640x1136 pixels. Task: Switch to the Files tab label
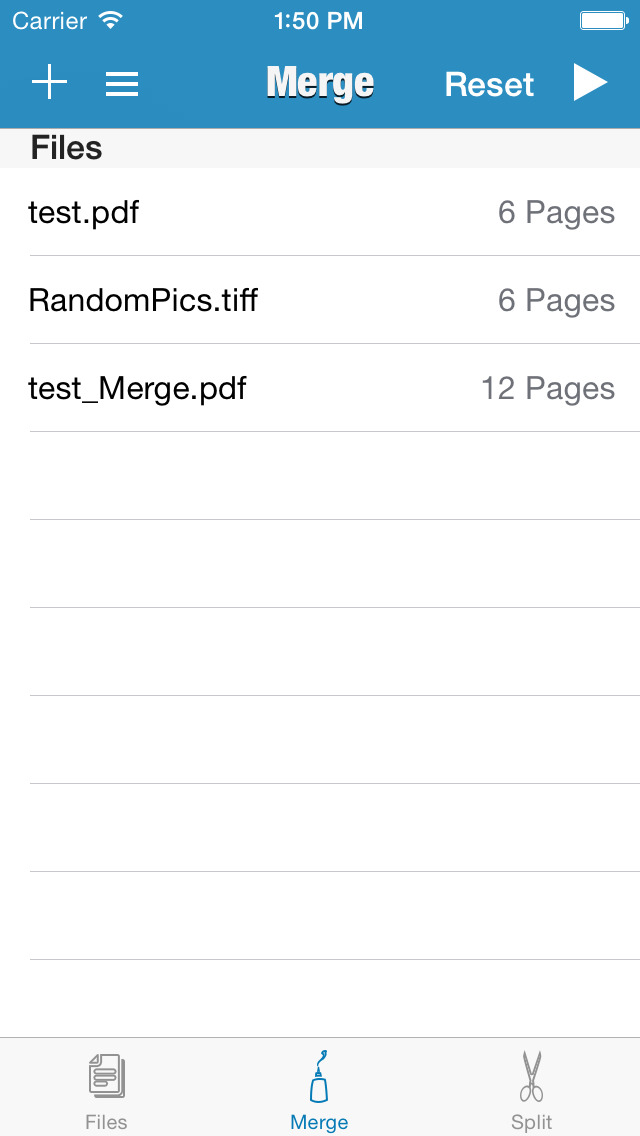(x=106, y=1122)
